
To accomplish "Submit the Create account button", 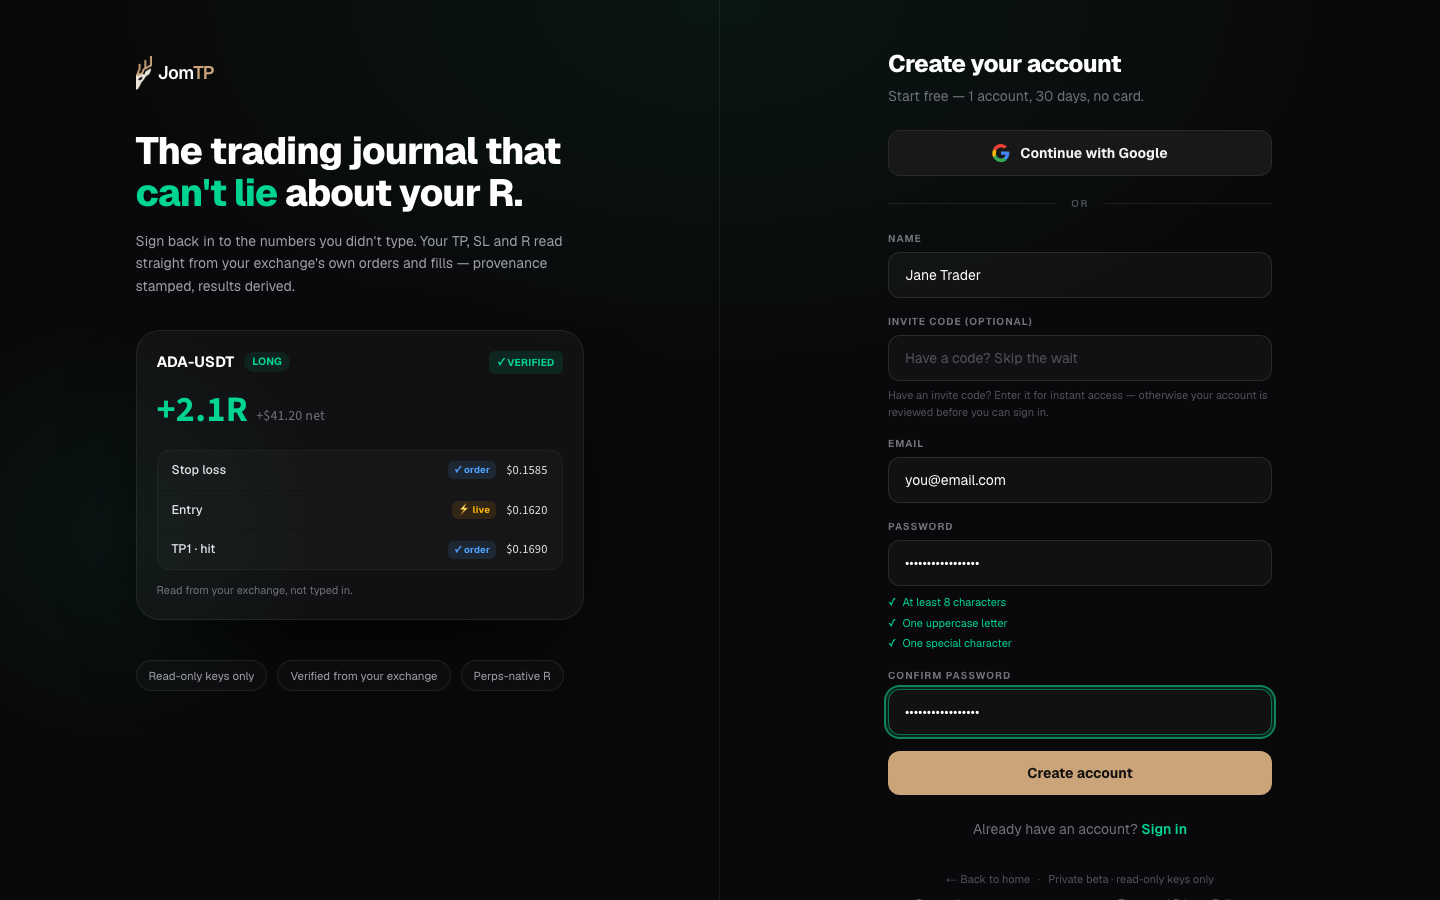I will [1080, 773].
